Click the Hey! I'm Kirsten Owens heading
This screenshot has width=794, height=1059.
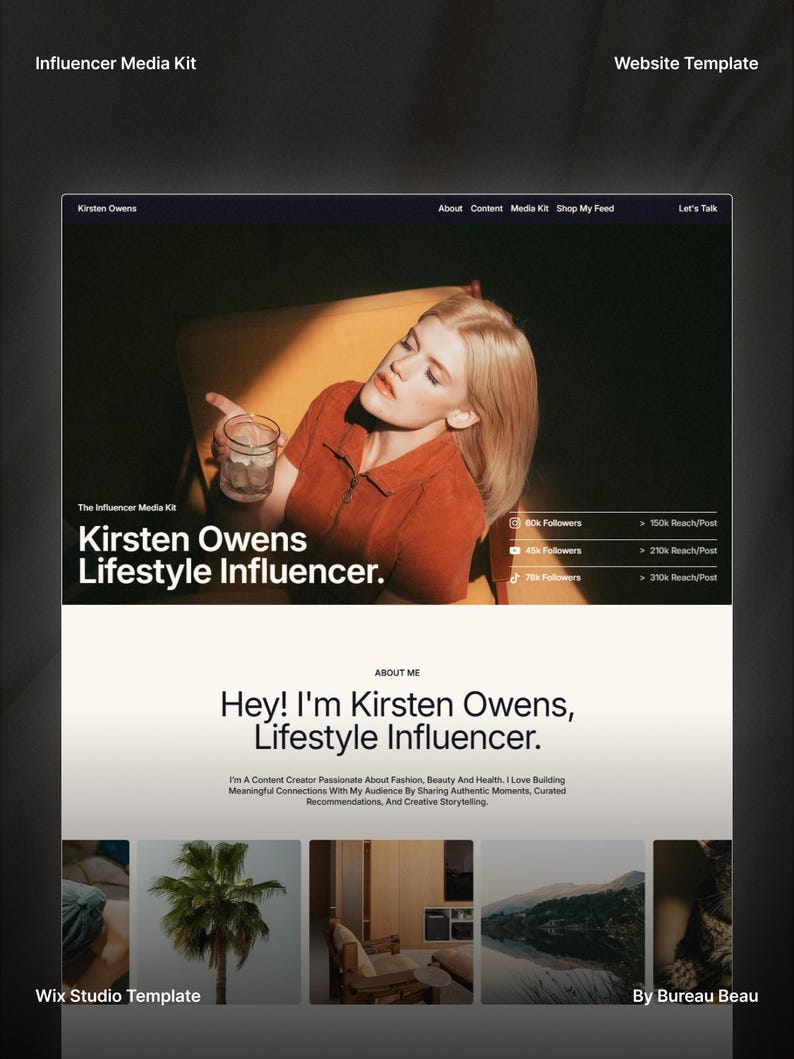click(x=397, y=721)
